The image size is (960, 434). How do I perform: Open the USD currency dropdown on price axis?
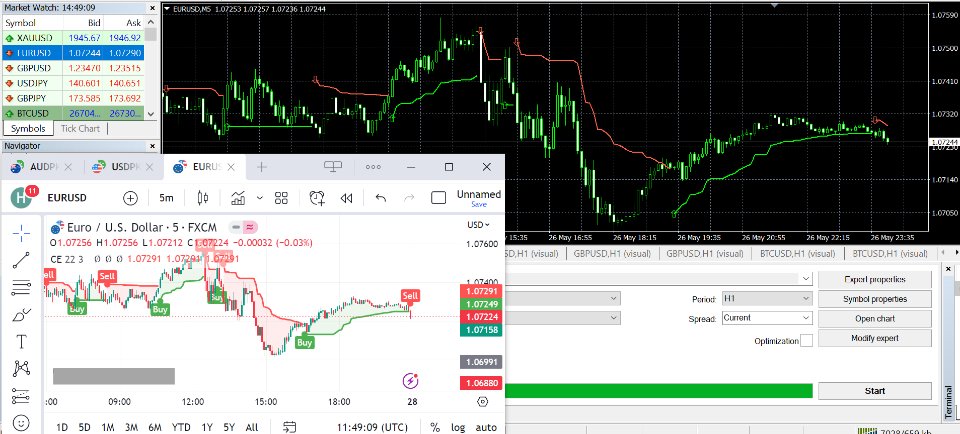(479, 225)
